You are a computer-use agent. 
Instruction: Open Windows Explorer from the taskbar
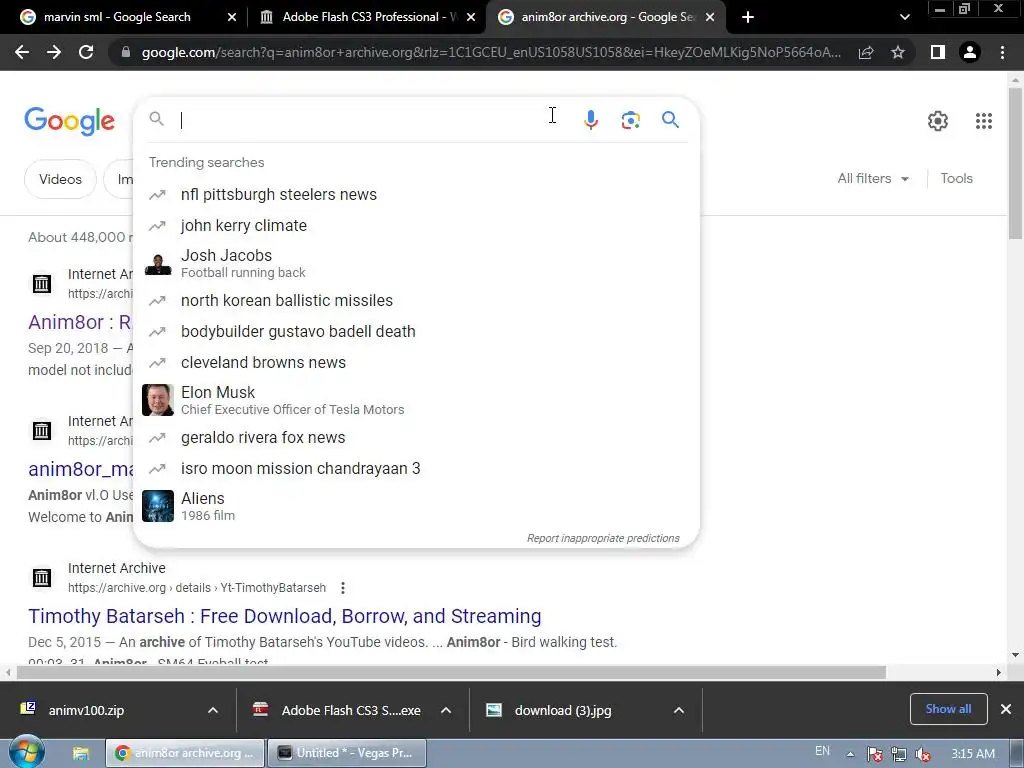80,754
